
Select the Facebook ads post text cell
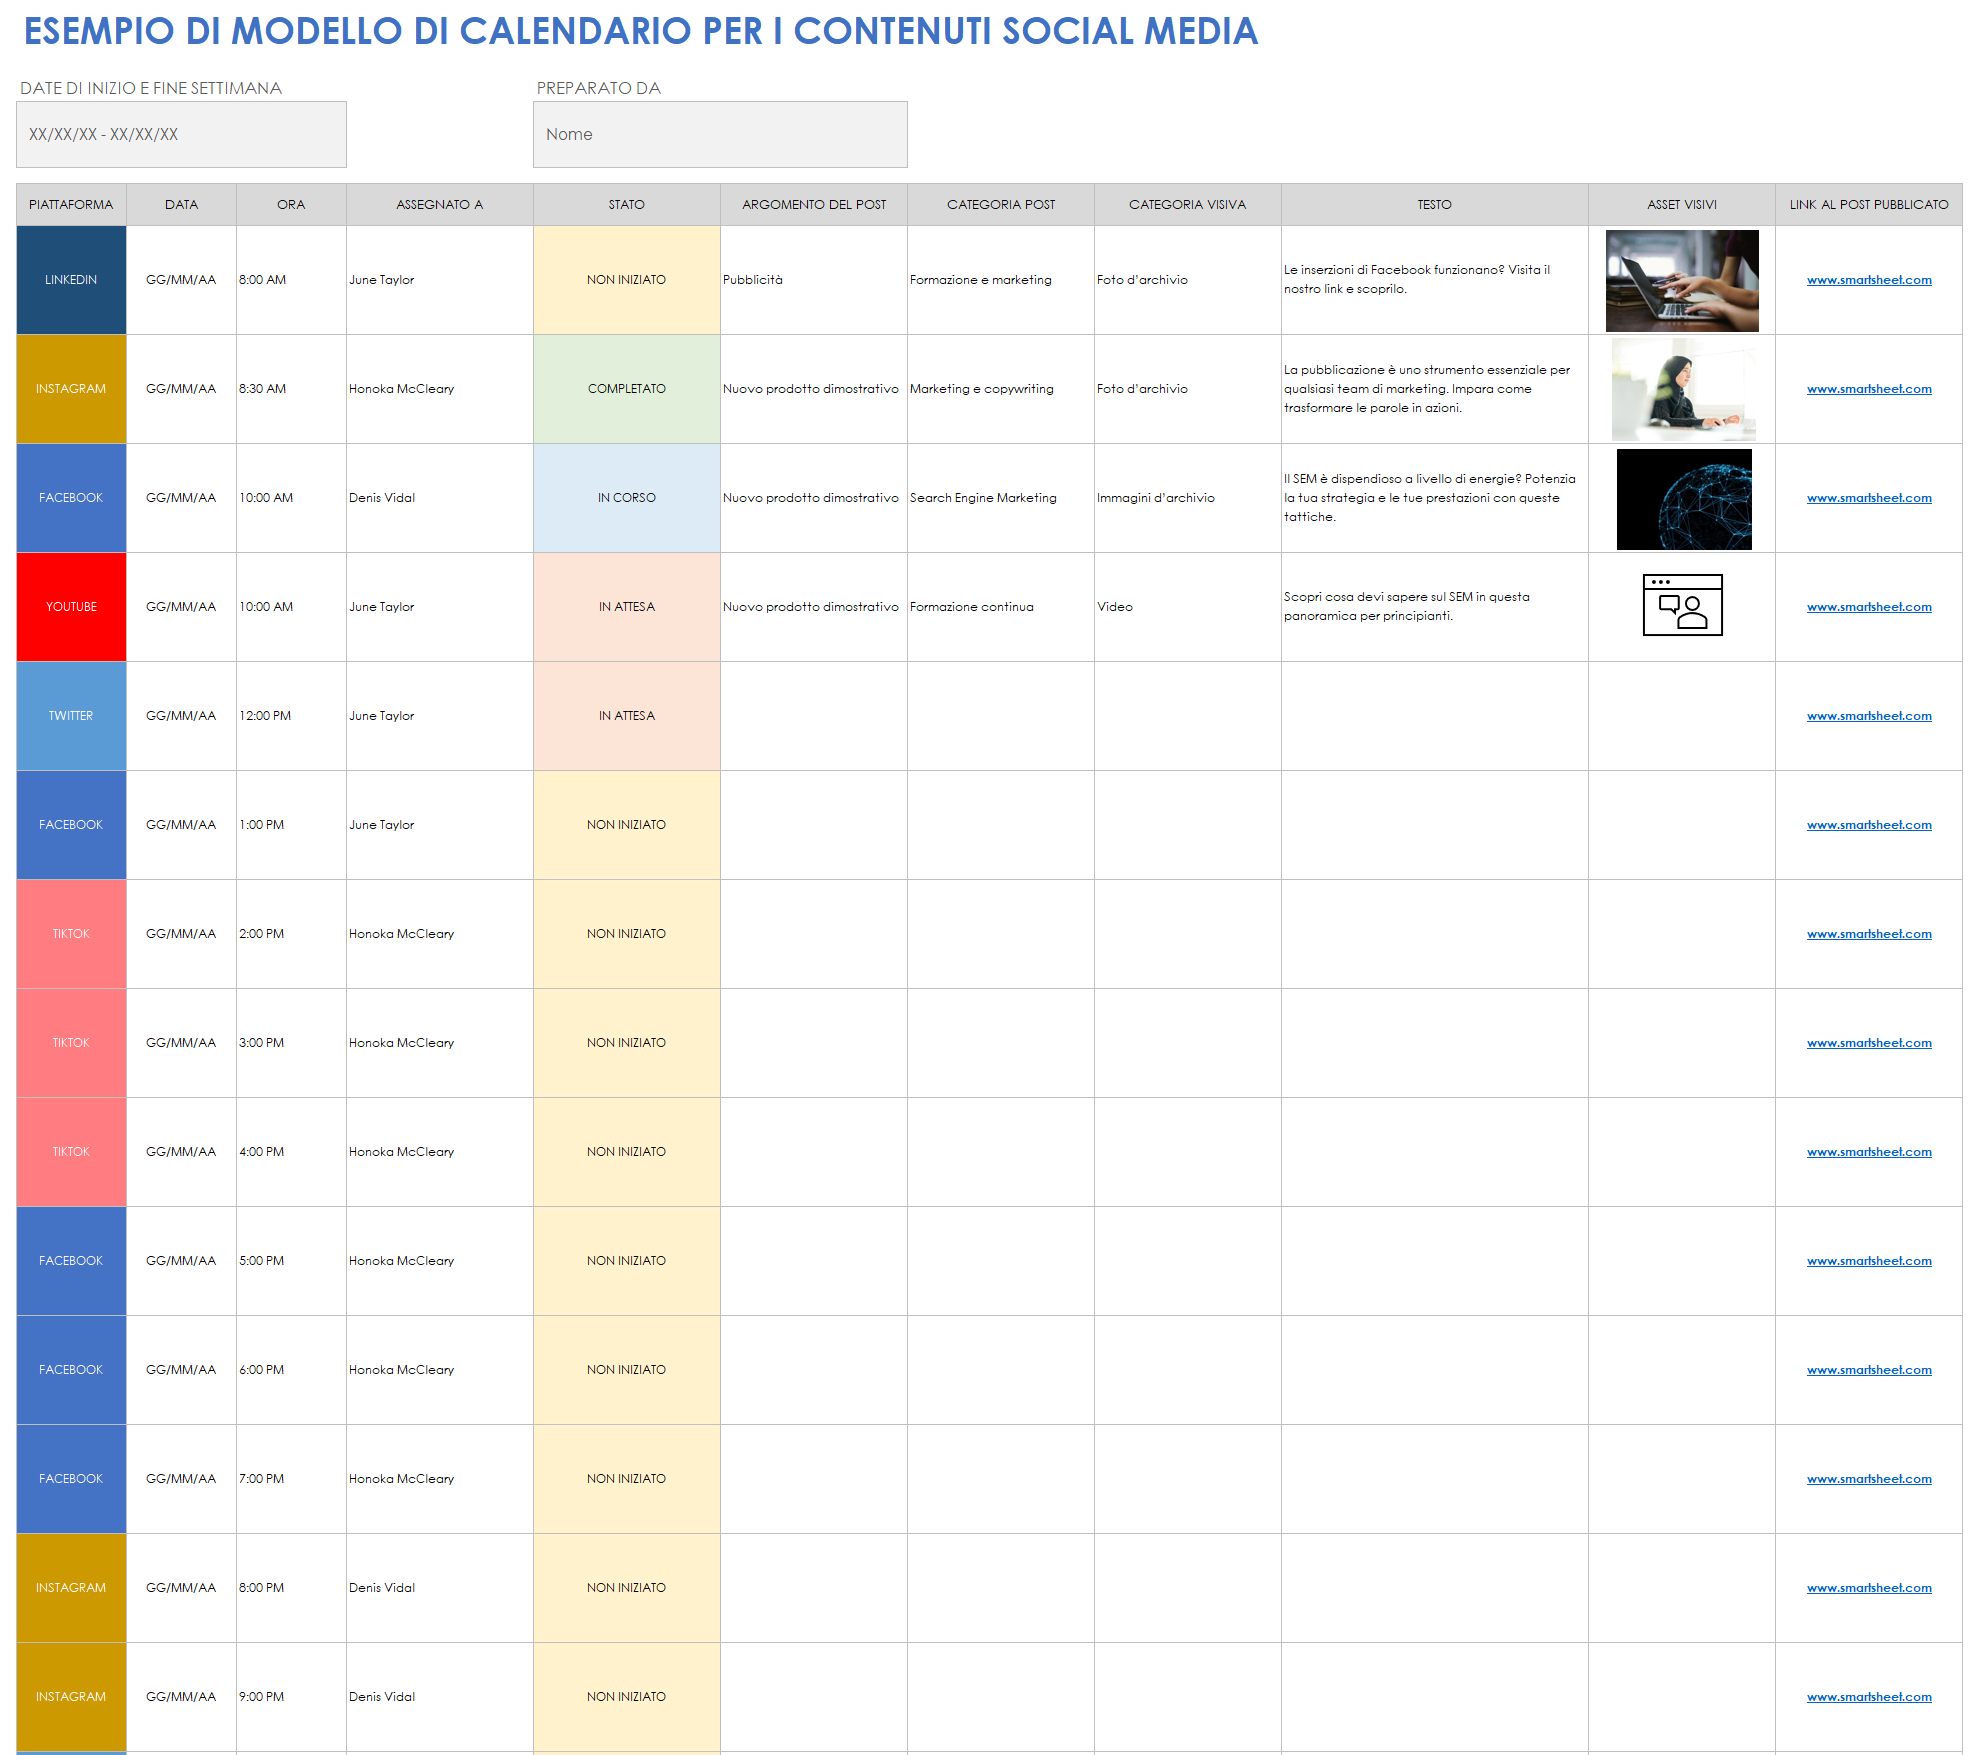point(1434,280)
